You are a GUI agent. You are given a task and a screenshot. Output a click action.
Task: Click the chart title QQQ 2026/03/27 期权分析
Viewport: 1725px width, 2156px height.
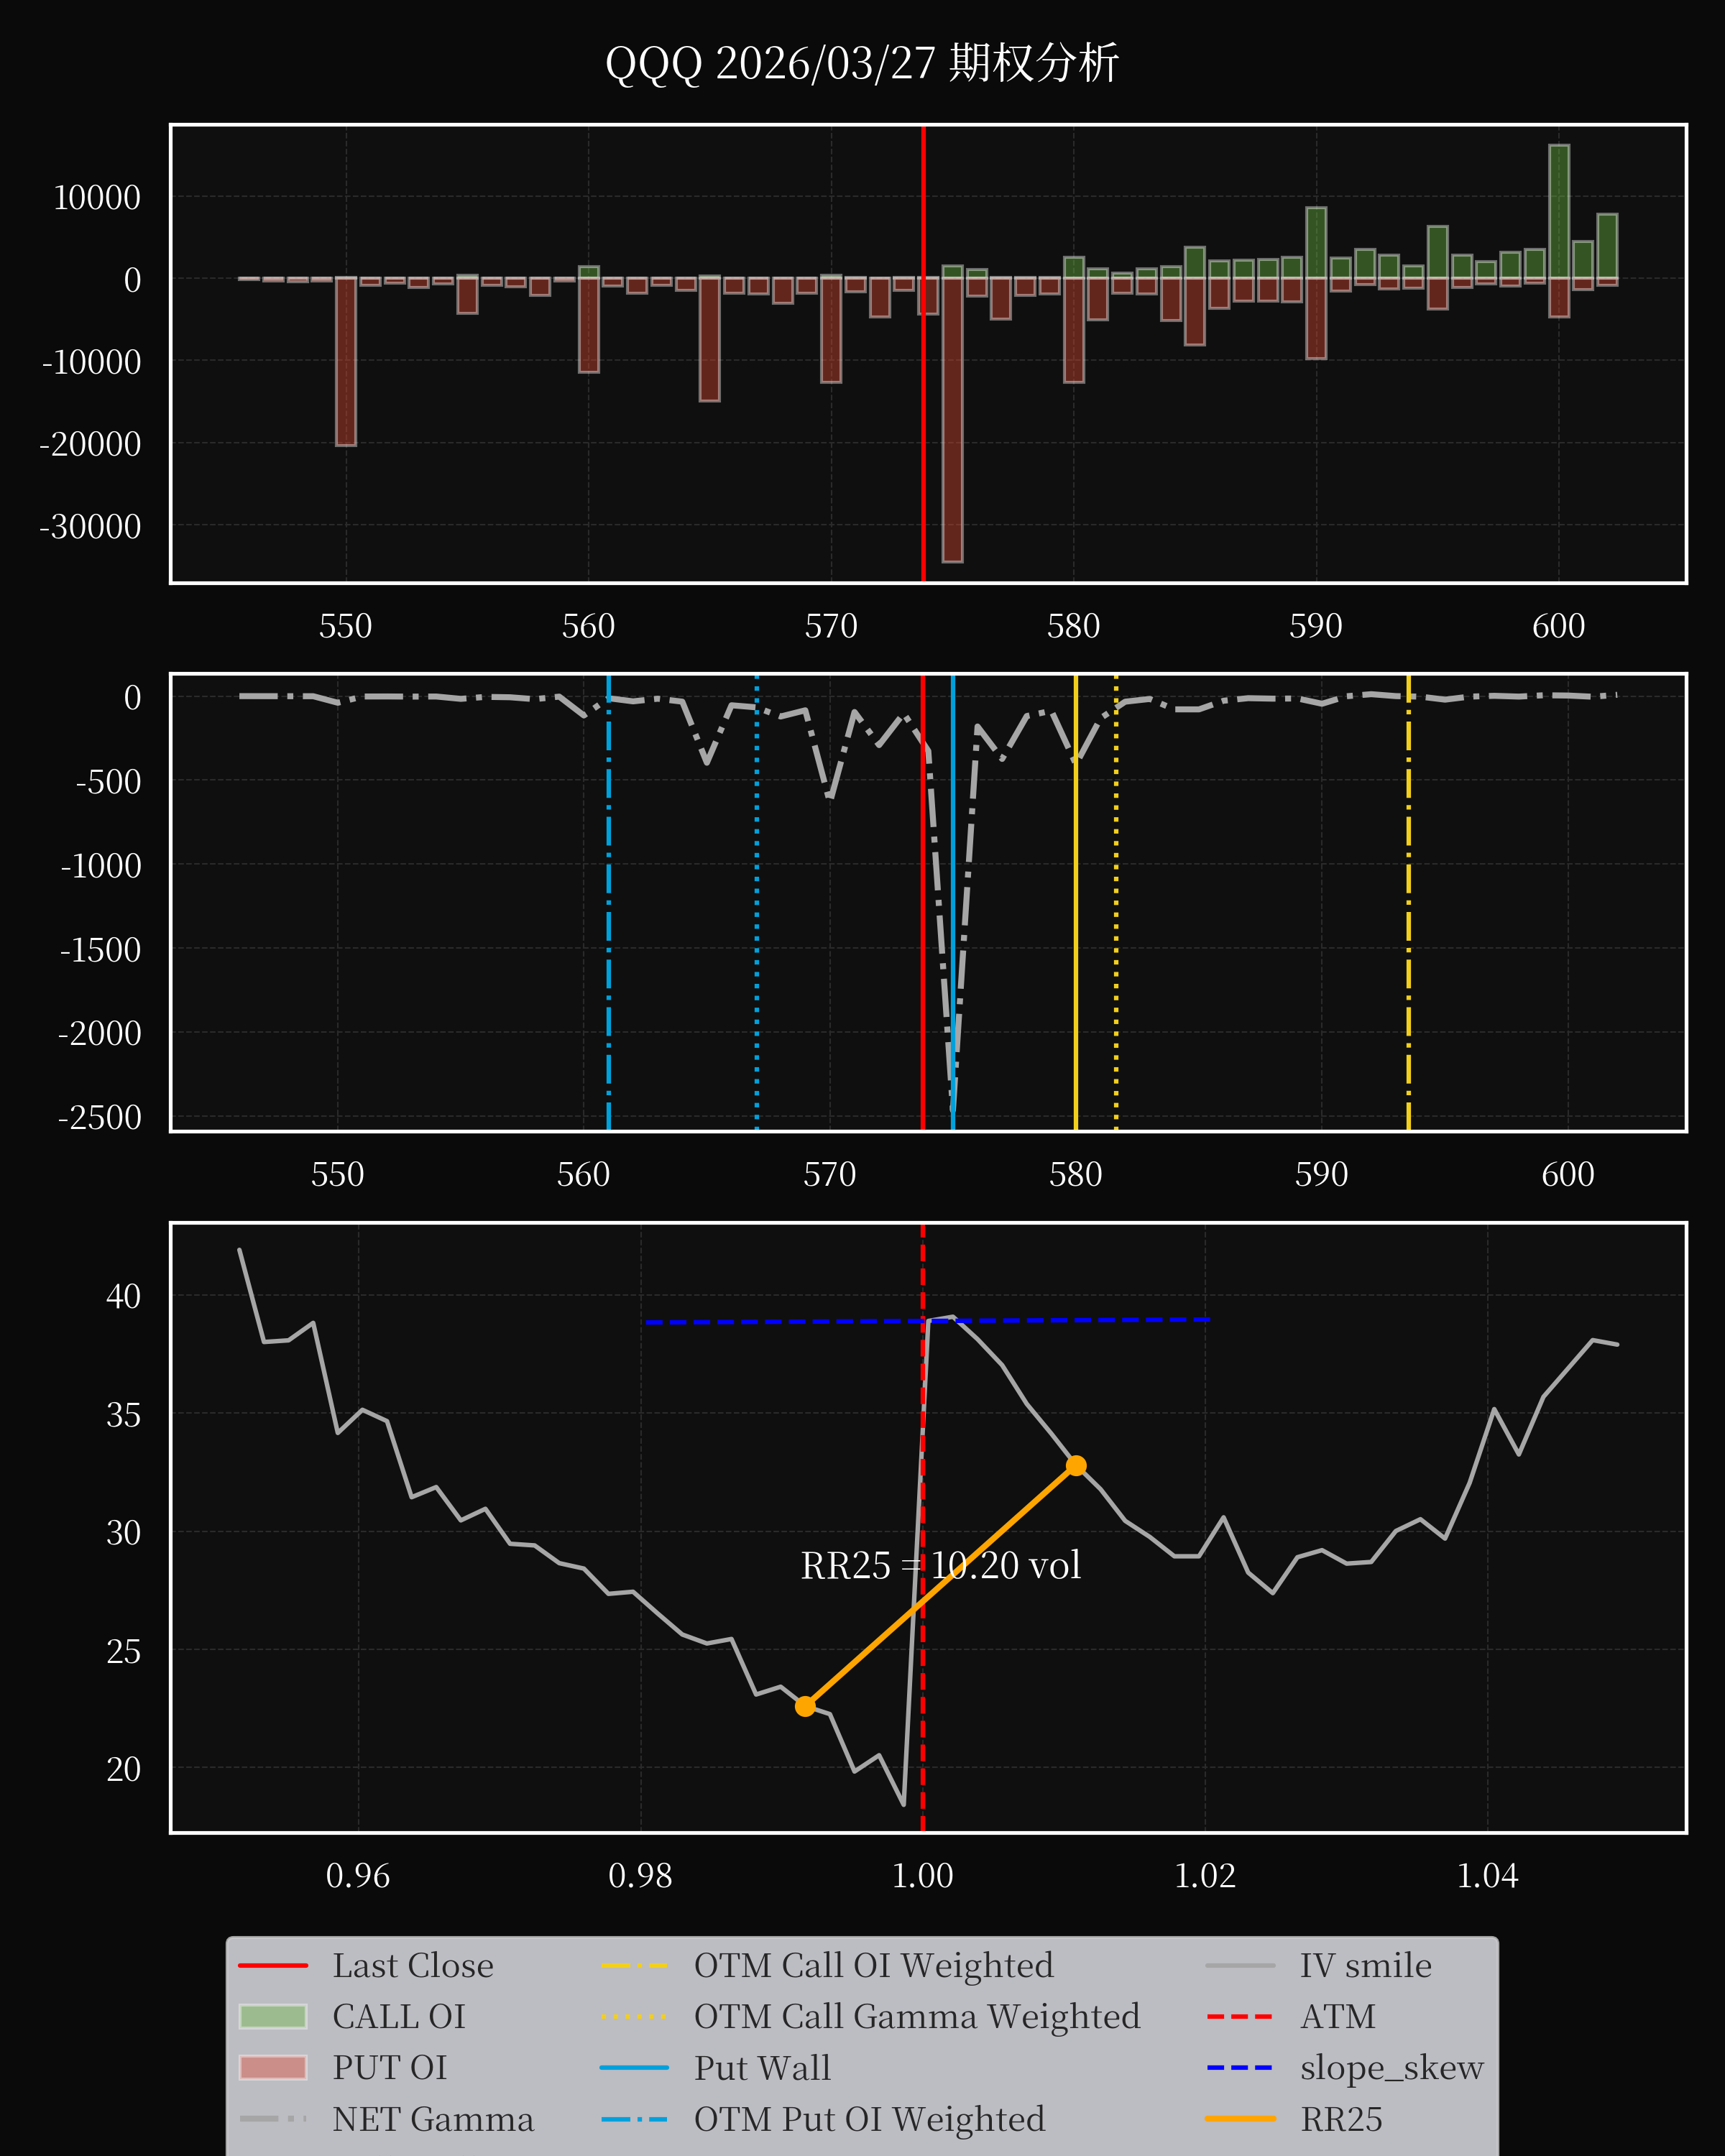862,63
